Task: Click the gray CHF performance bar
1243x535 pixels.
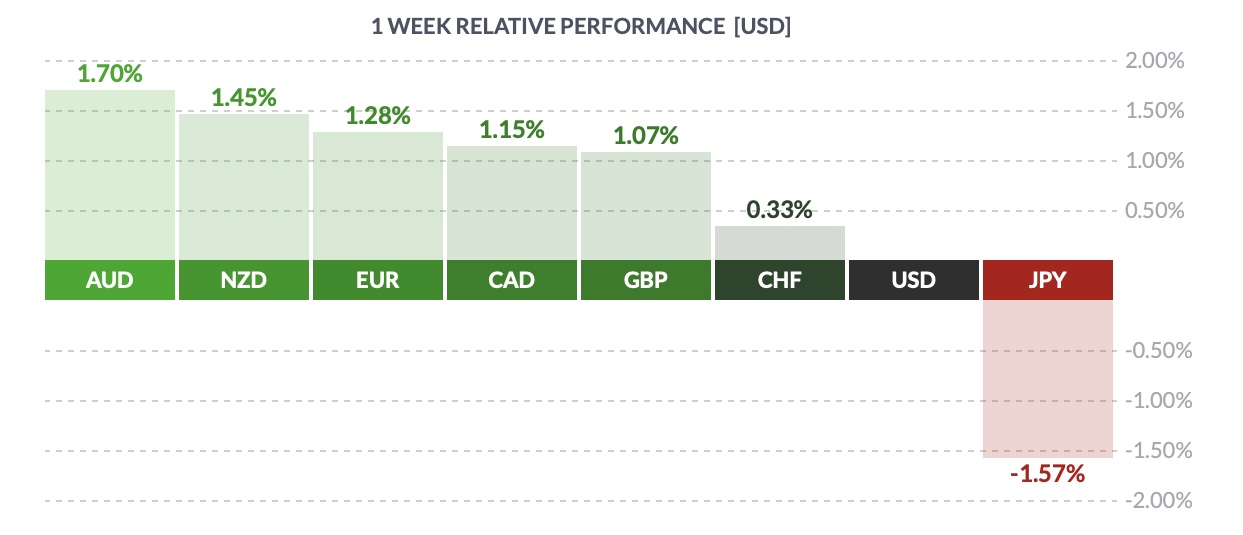Action: (780, 243)
